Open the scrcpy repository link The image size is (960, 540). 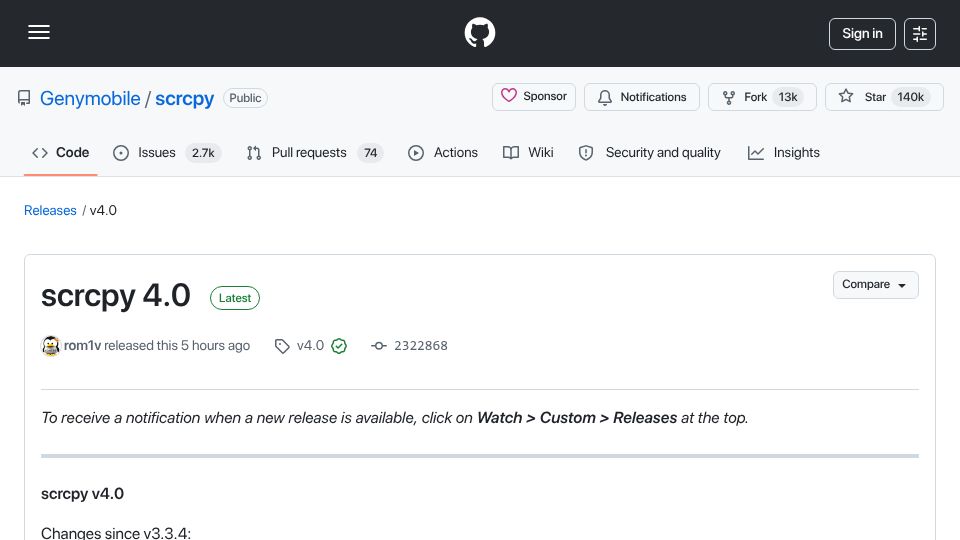184,98
